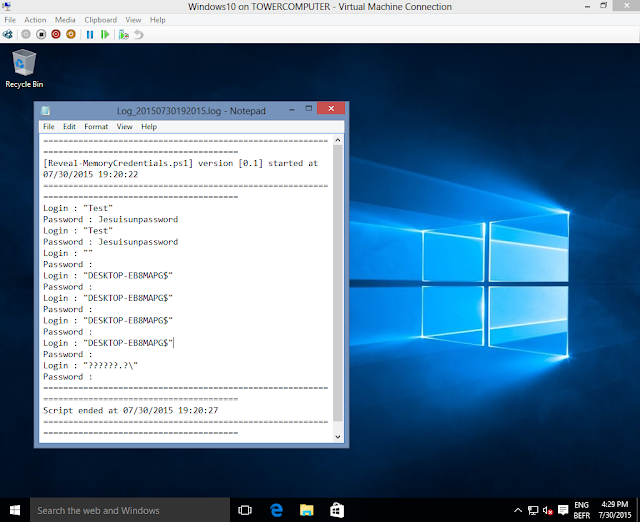
Task: Open the Store from the taskbar
Action: (x=337, y=510)
